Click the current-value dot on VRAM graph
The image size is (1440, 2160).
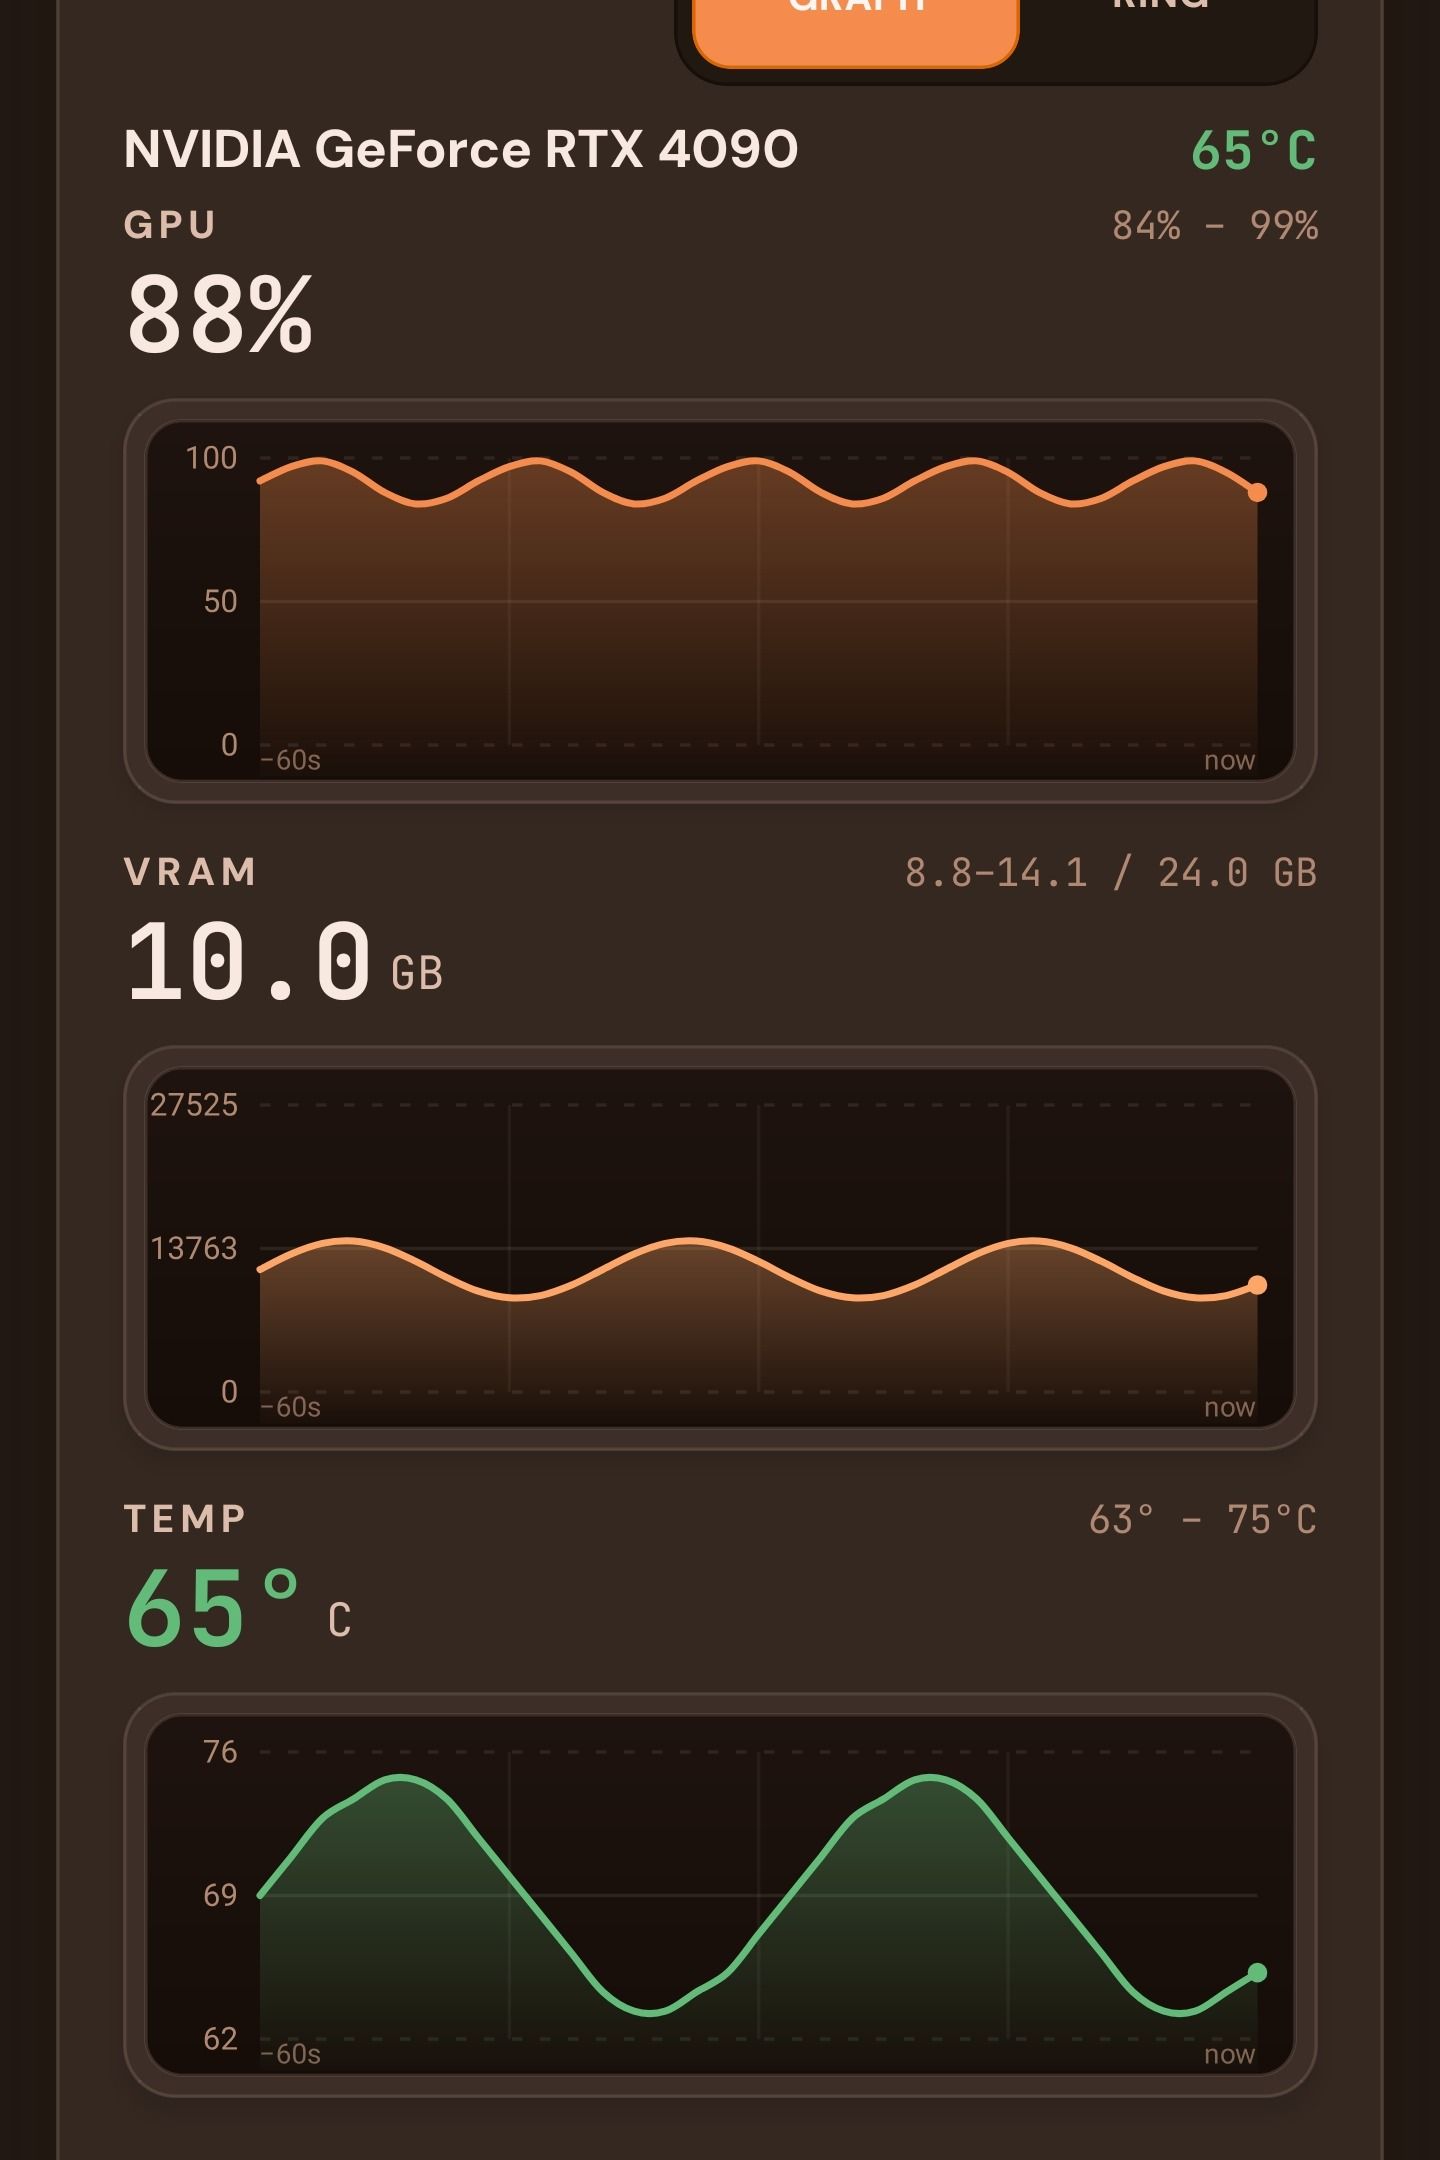click(1257, 1285)
